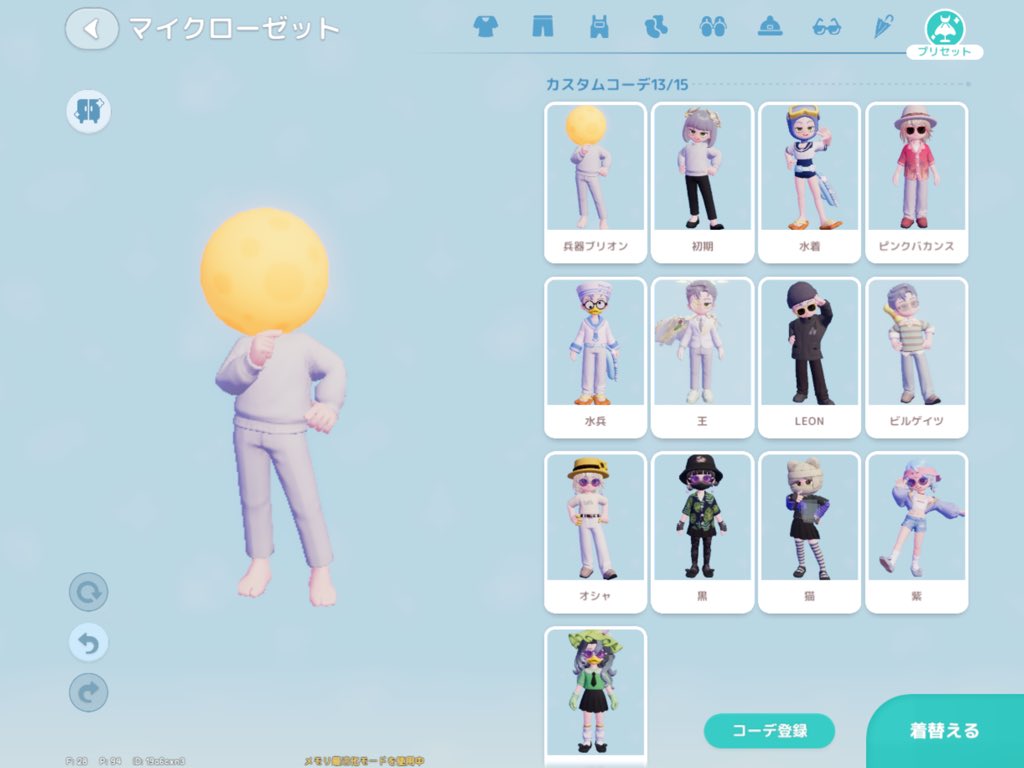The width and height of the screenshot is (1024, 768).
Task: Click the コーデ登録 button
Action: (769, 731)
